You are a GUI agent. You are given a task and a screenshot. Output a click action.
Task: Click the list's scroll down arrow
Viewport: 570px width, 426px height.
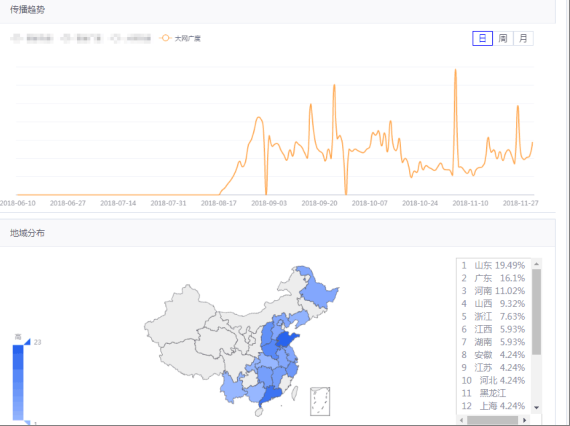537,408
